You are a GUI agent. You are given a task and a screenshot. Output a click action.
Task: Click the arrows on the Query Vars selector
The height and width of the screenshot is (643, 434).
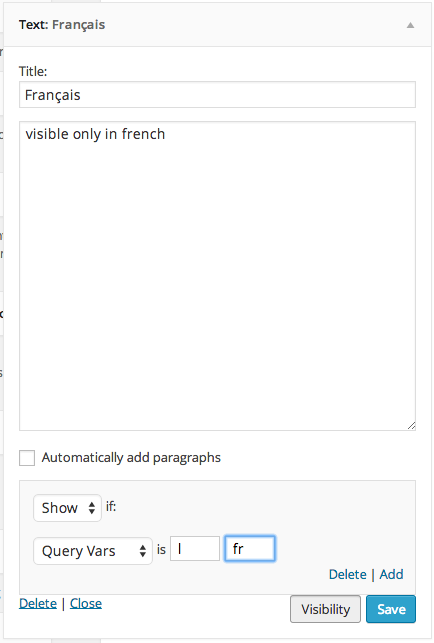[143, 551]
